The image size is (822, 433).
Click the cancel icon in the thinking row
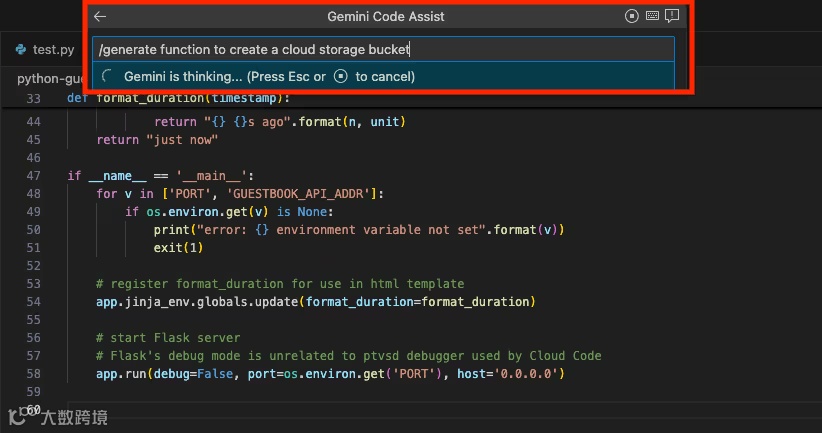point(341,76)
